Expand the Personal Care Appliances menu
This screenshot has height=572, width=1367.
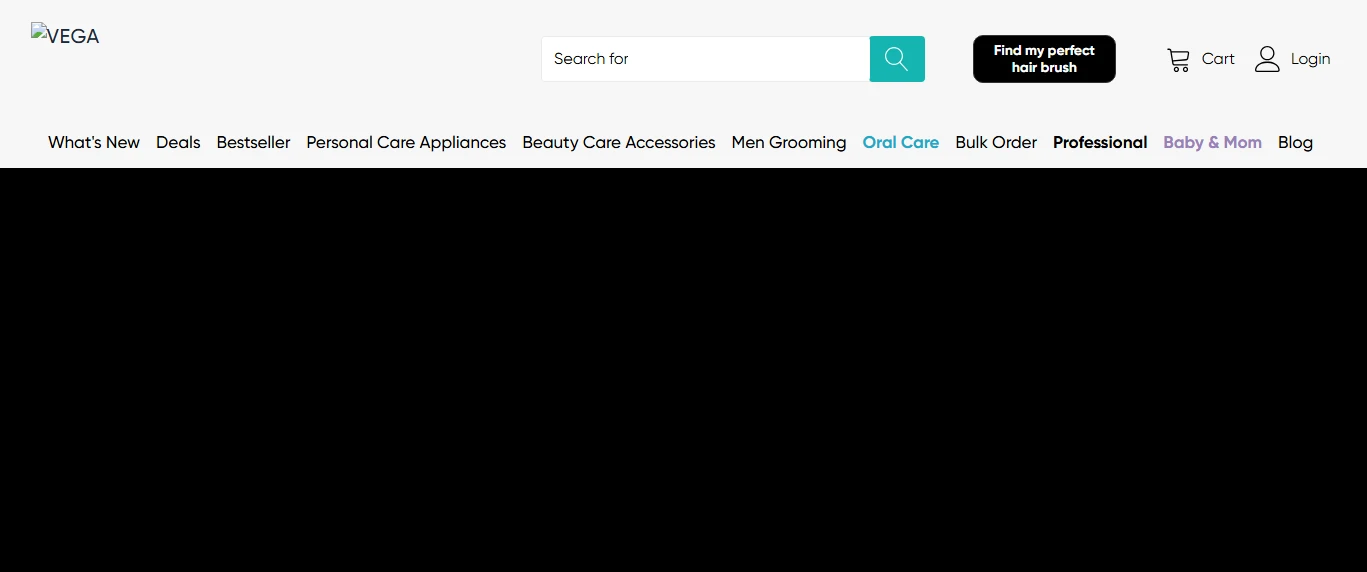[406, 142]
